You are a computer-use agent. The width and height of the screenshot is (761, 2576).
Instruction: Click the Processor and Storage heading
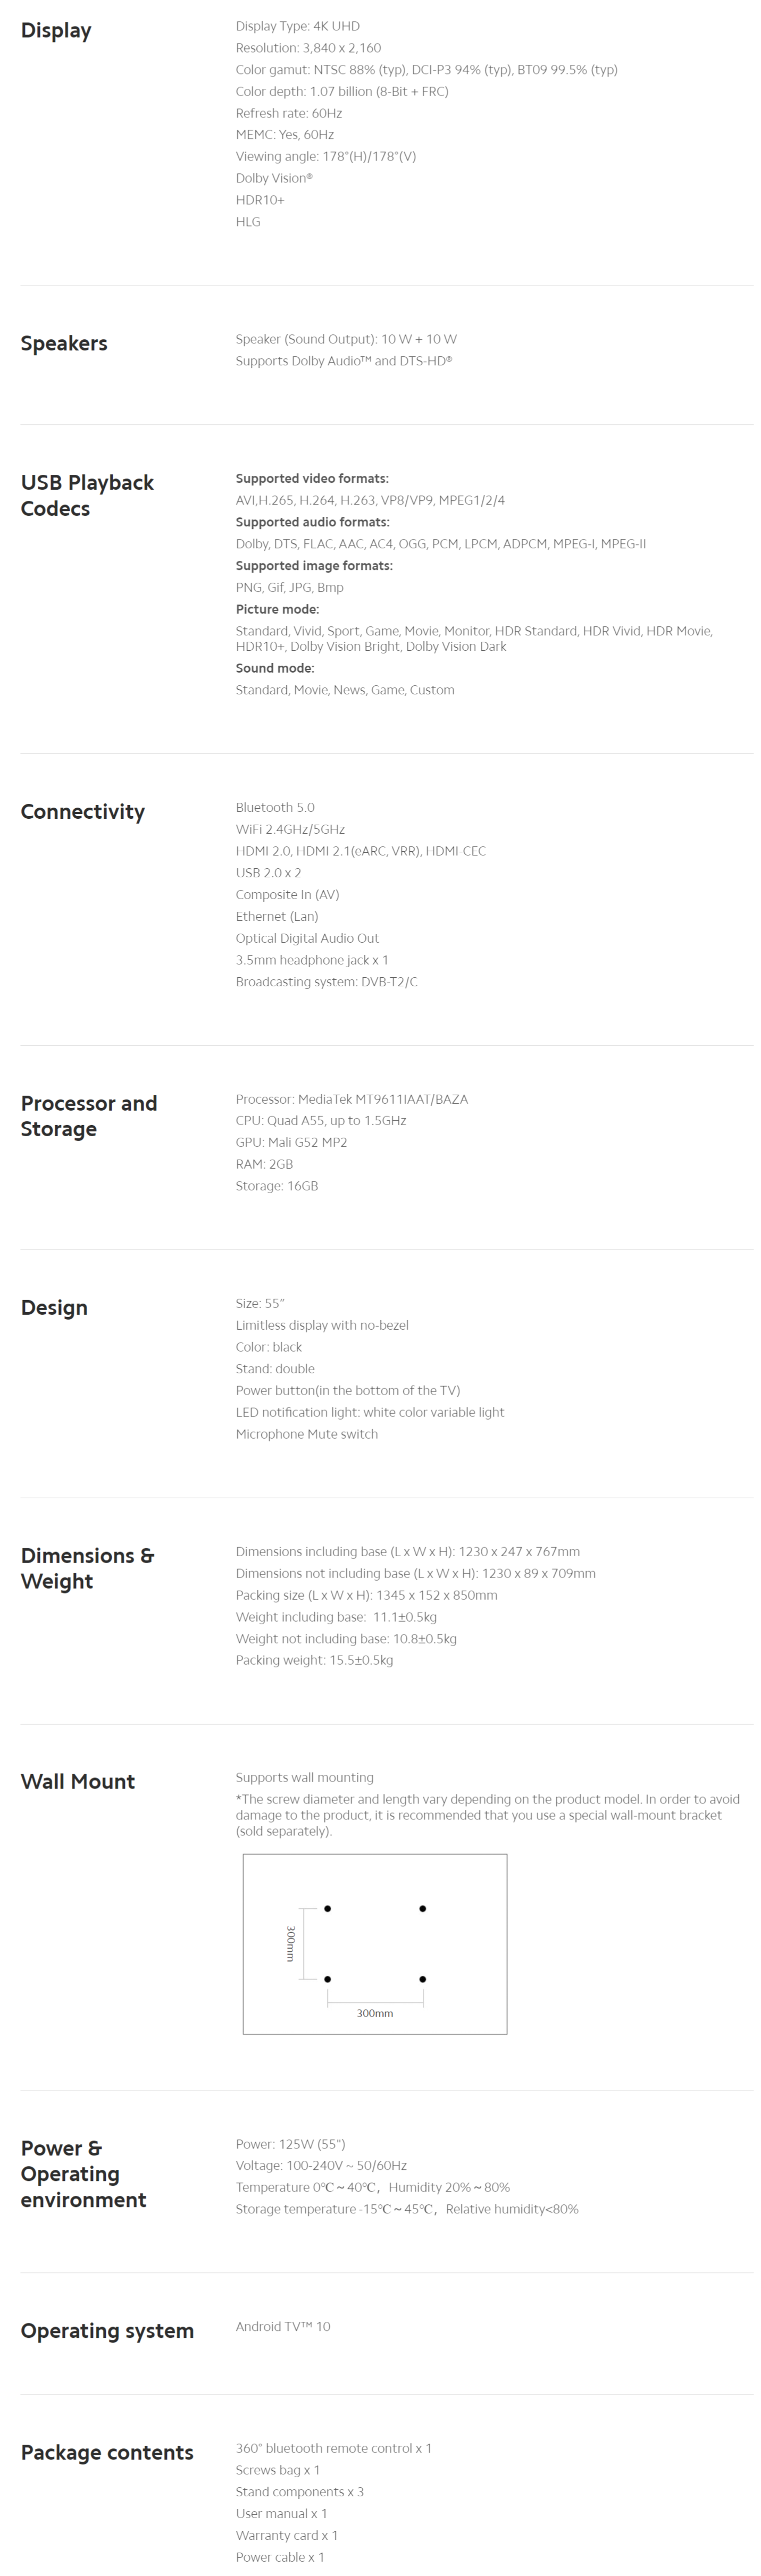click(x=89, y=1115)
